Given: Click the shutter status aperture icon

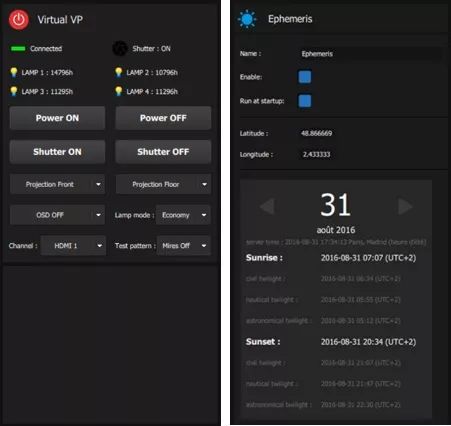Looking at the screenshot, I should click(120, 49).
